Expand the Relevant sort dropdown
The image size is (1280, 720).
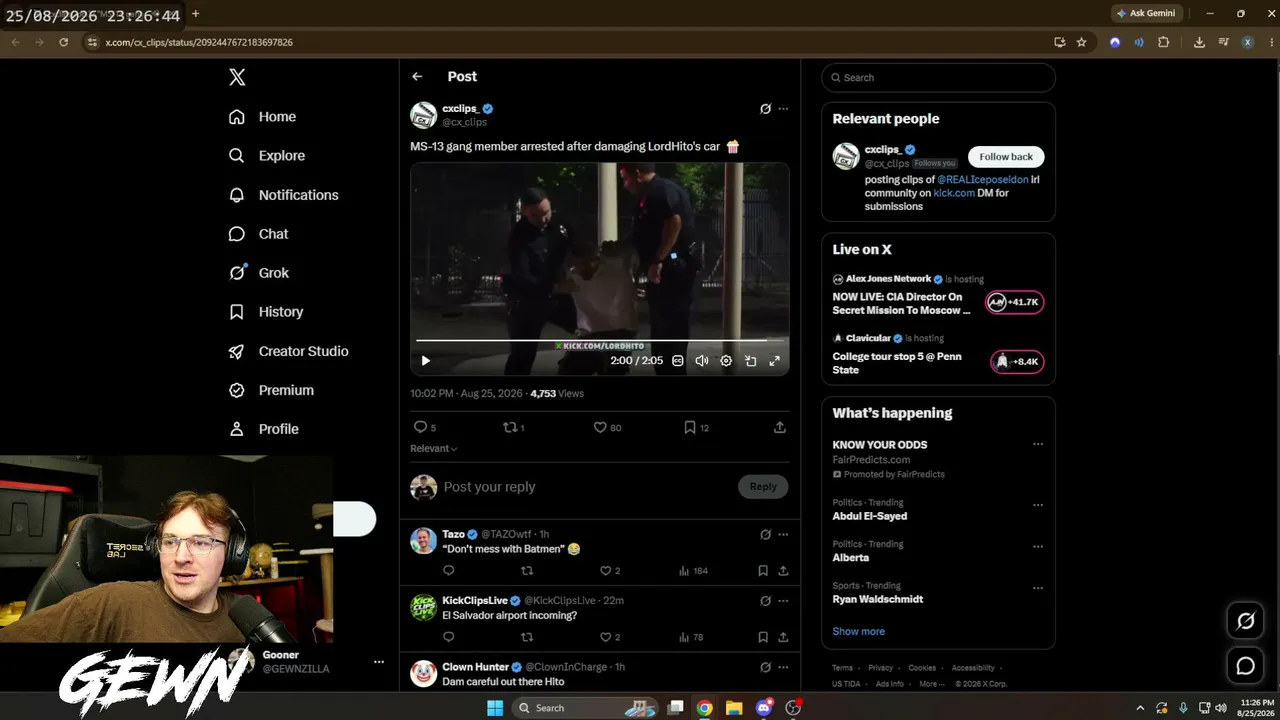pyautogui.click(x=434, y=449)
